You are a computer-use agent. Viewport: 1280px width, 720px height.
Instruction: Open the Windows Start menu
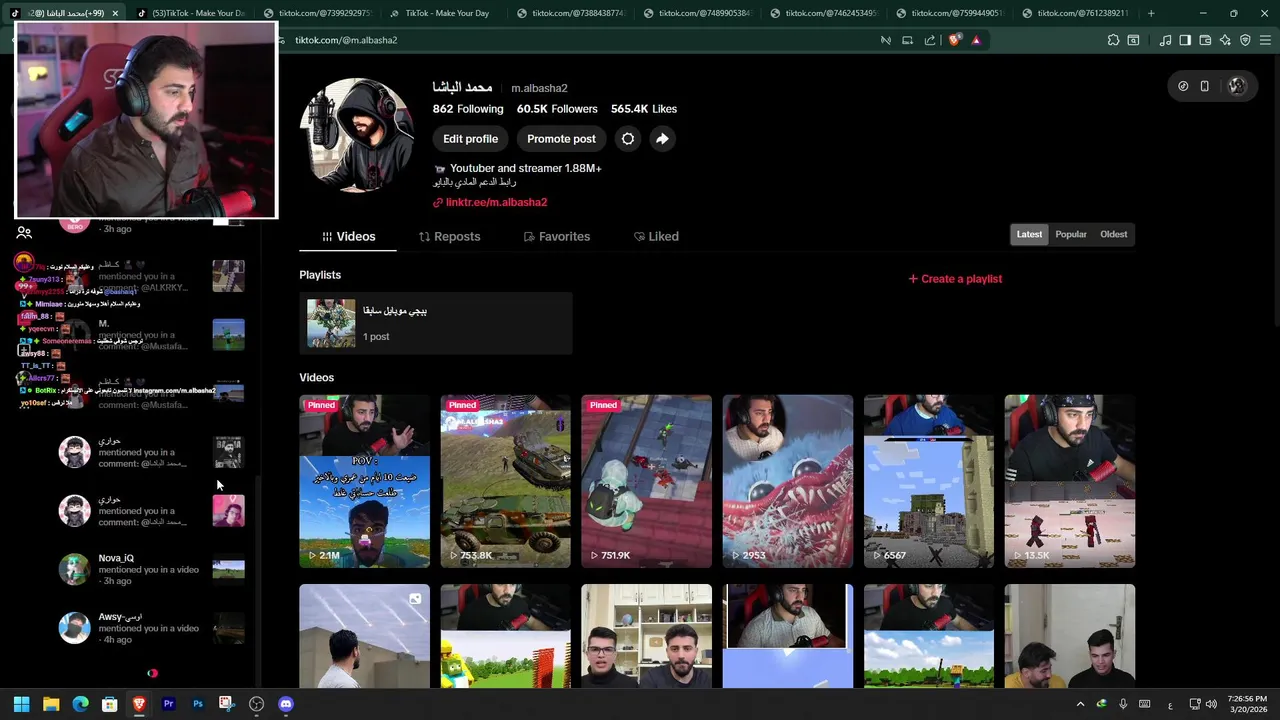21,704
